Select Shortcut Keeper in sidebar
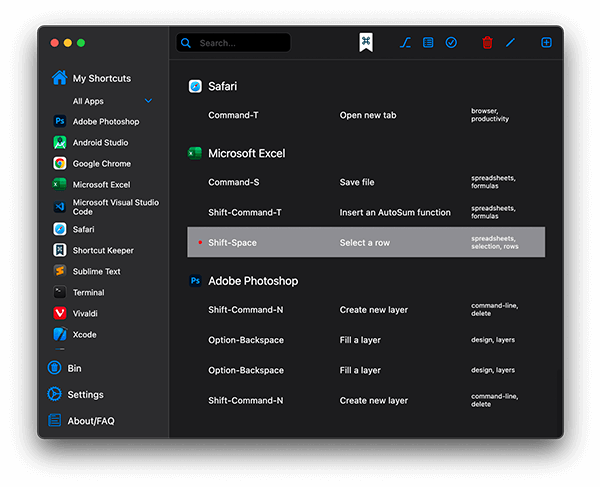 point(93,250)
